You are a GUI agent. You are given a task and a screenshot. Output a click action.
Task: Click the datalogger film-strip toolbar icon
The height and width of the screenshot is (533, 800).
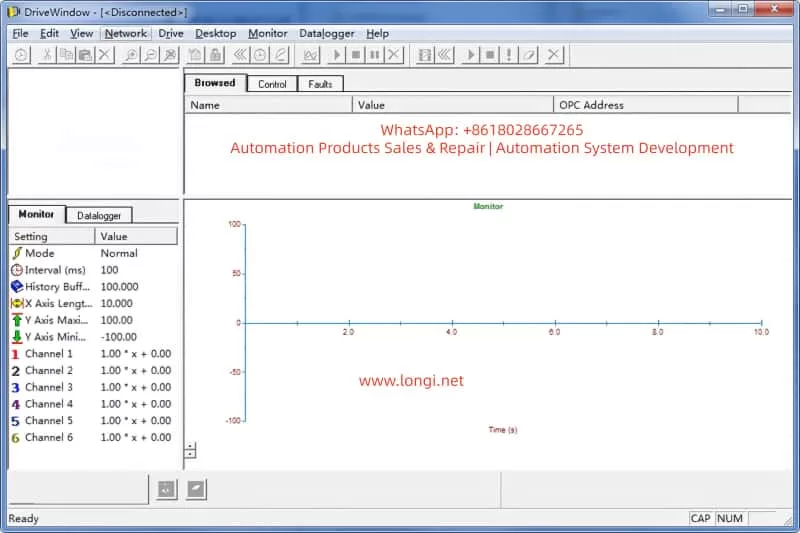click(424, 55)
